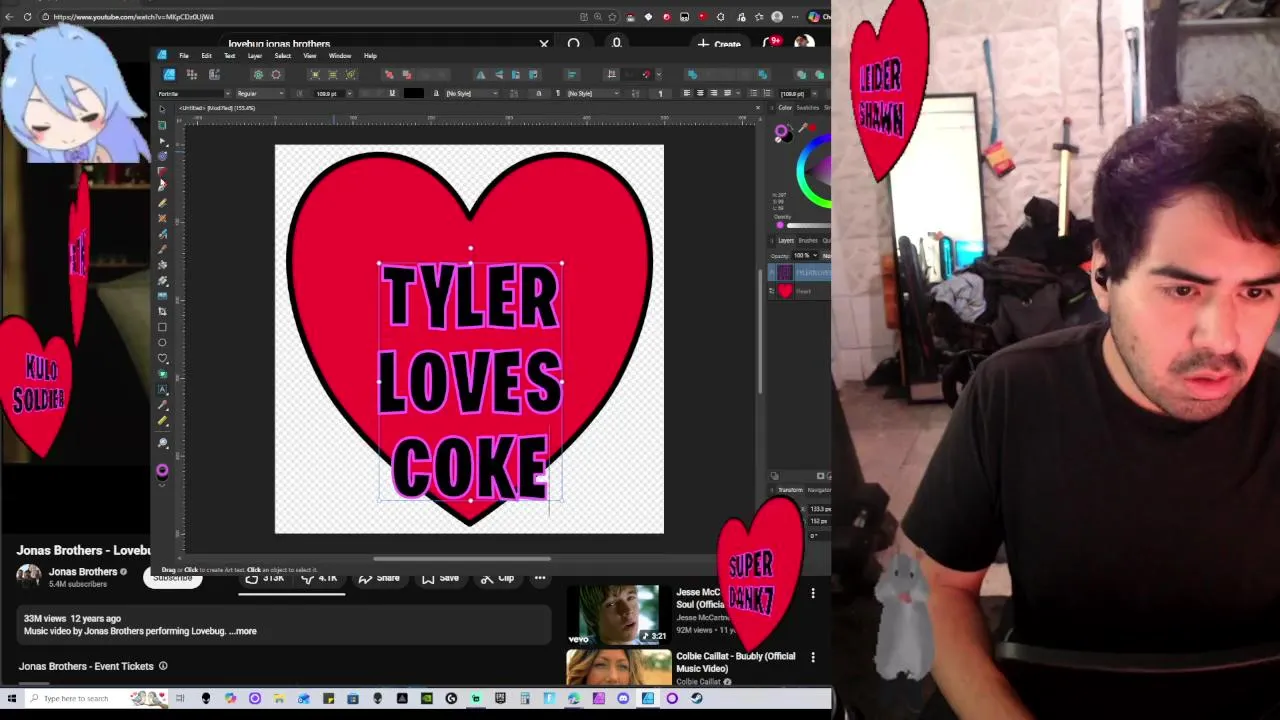Click YouTube voice search microphone icon
The width and height of the screenshot is (1280, 720).
tap(617, 44)
